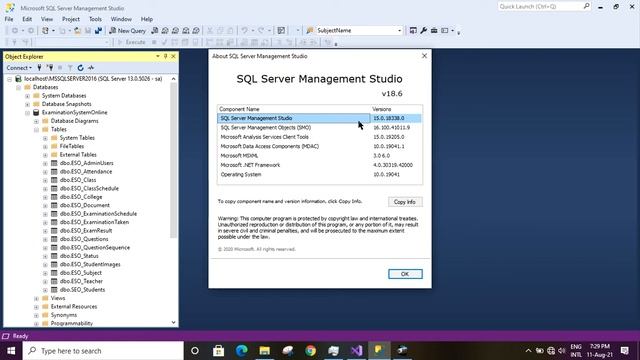Open File Explorer from the taskbar
The height and width of the screenshot is (360, 640).
click(x=264, y=351)
